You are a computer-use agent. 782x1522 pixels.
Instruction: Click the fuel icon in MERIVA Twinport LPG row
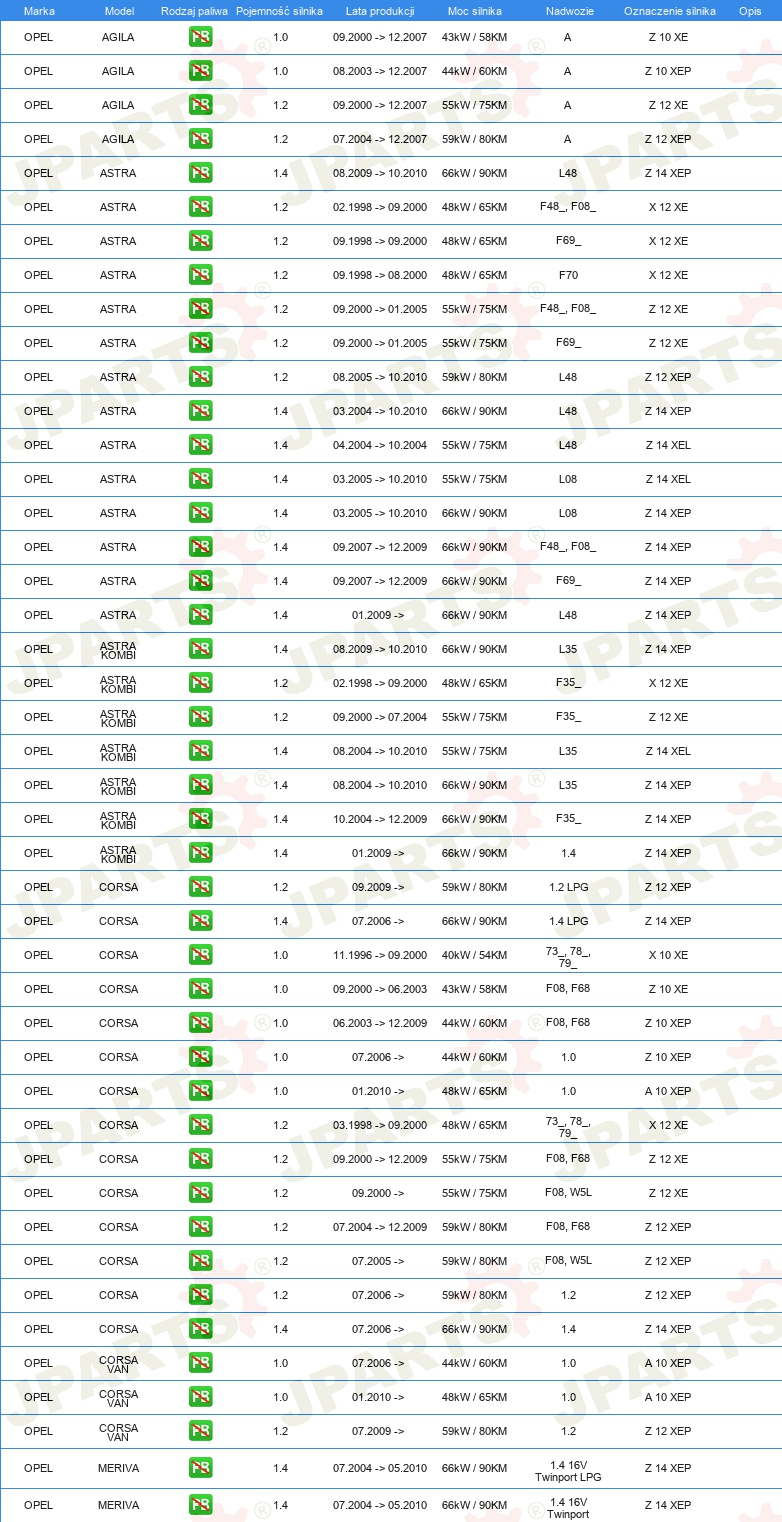[x=200, y=1468]
